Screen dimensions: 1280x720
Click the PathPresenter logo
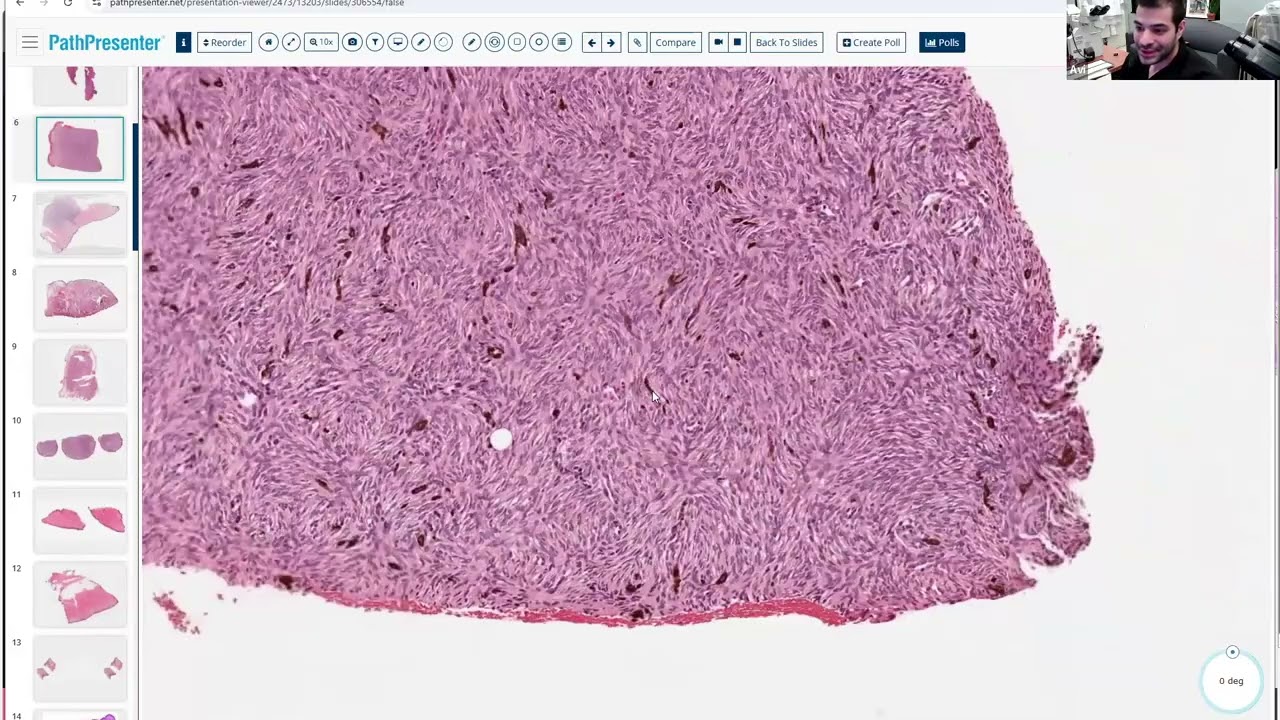[x=105, y=42]
